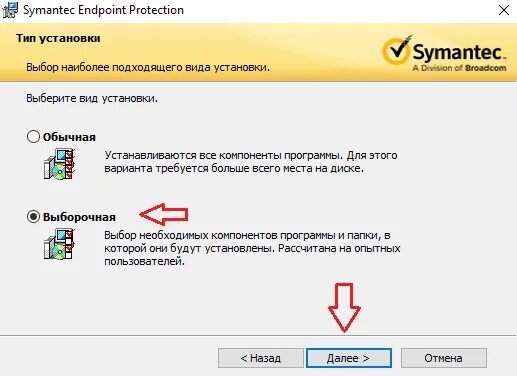Close the Symantec Endpoint Protection installer window
The height and width of the screenshot is (376, 517).
pyautogui.click(x=504, y=10)
